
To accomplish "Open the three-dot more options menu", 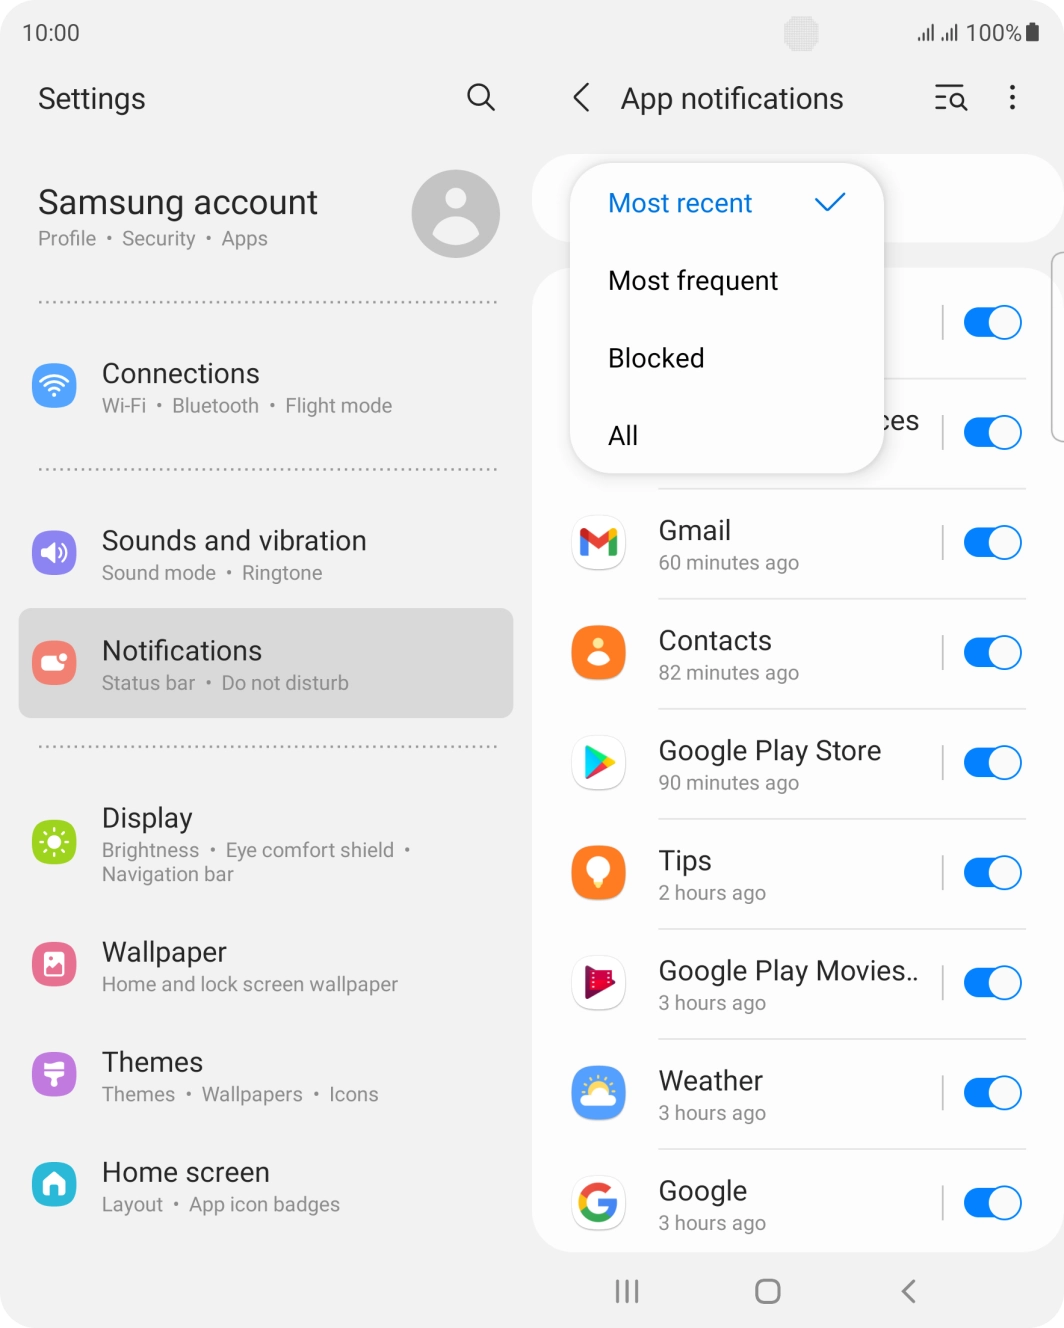I will click(x=1012, y=97).
